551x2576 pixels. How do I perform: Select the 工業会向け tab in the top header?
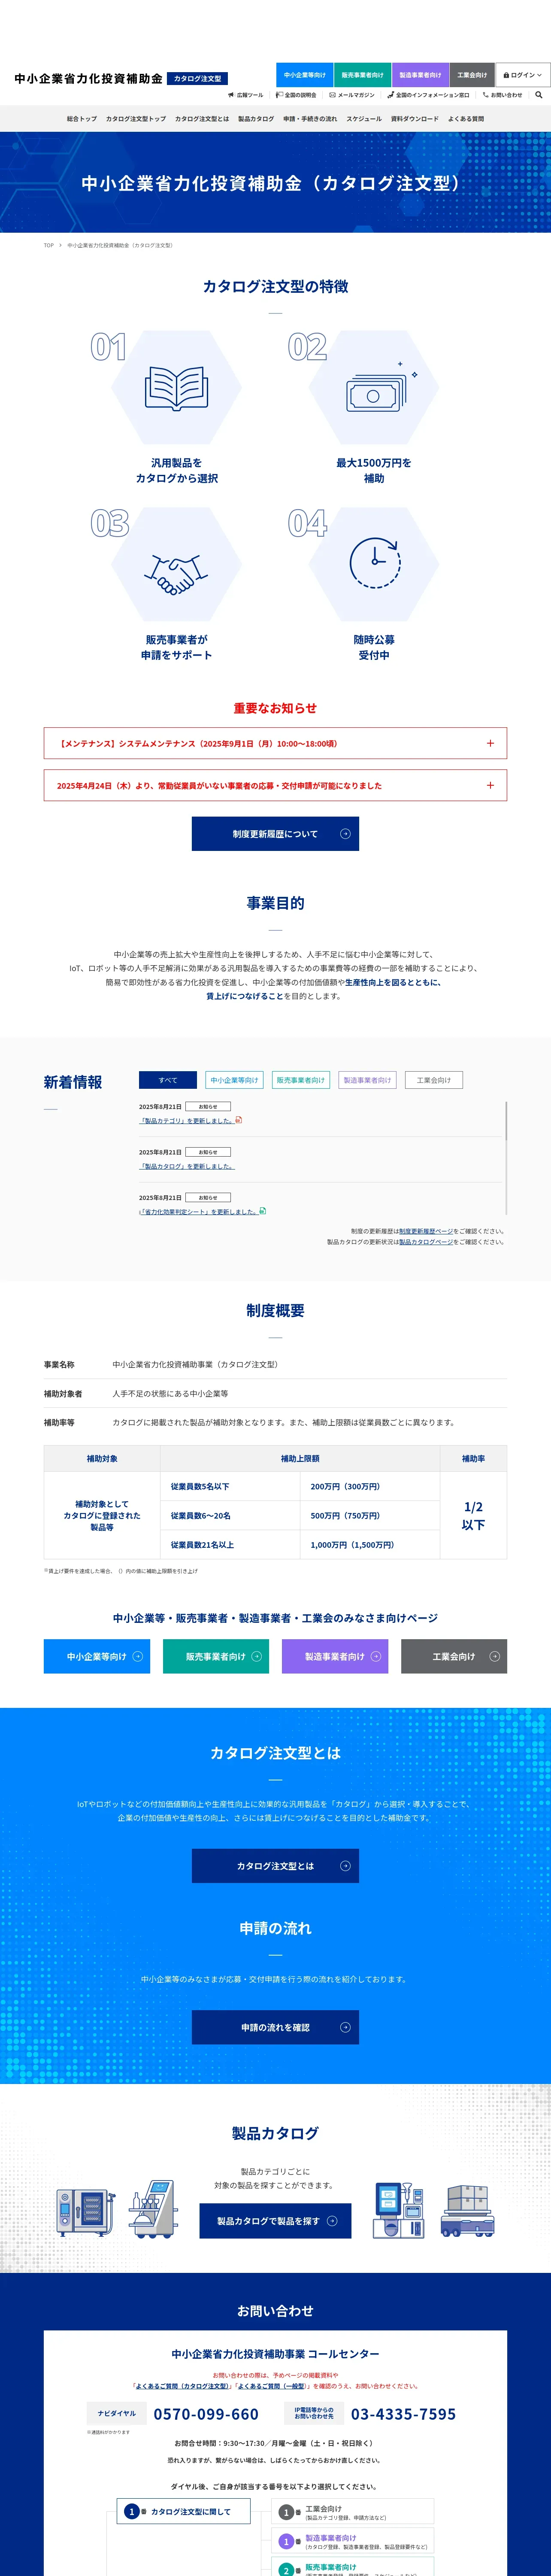(472, 75)
